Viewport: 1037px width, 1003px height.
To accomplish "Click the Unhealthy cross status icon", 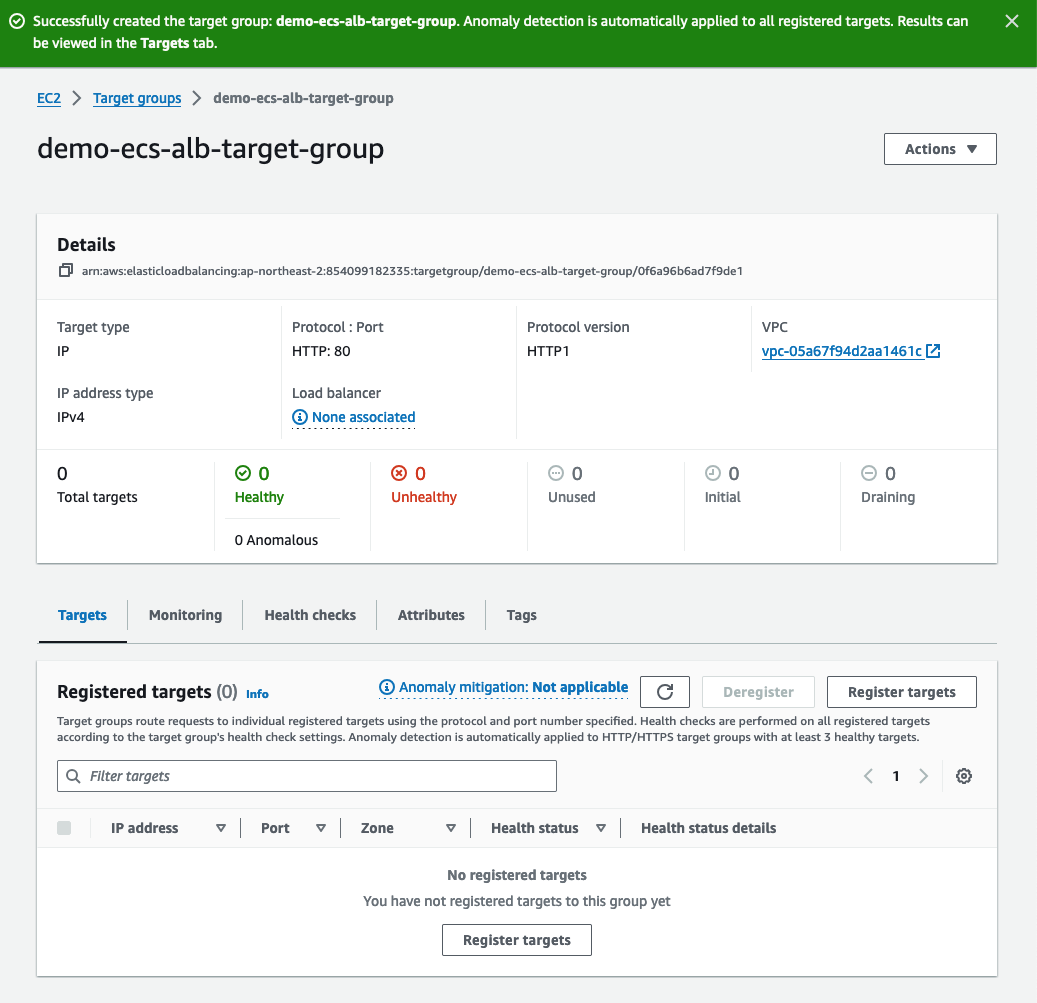I will pyautogui.click(x=399, y=473).
